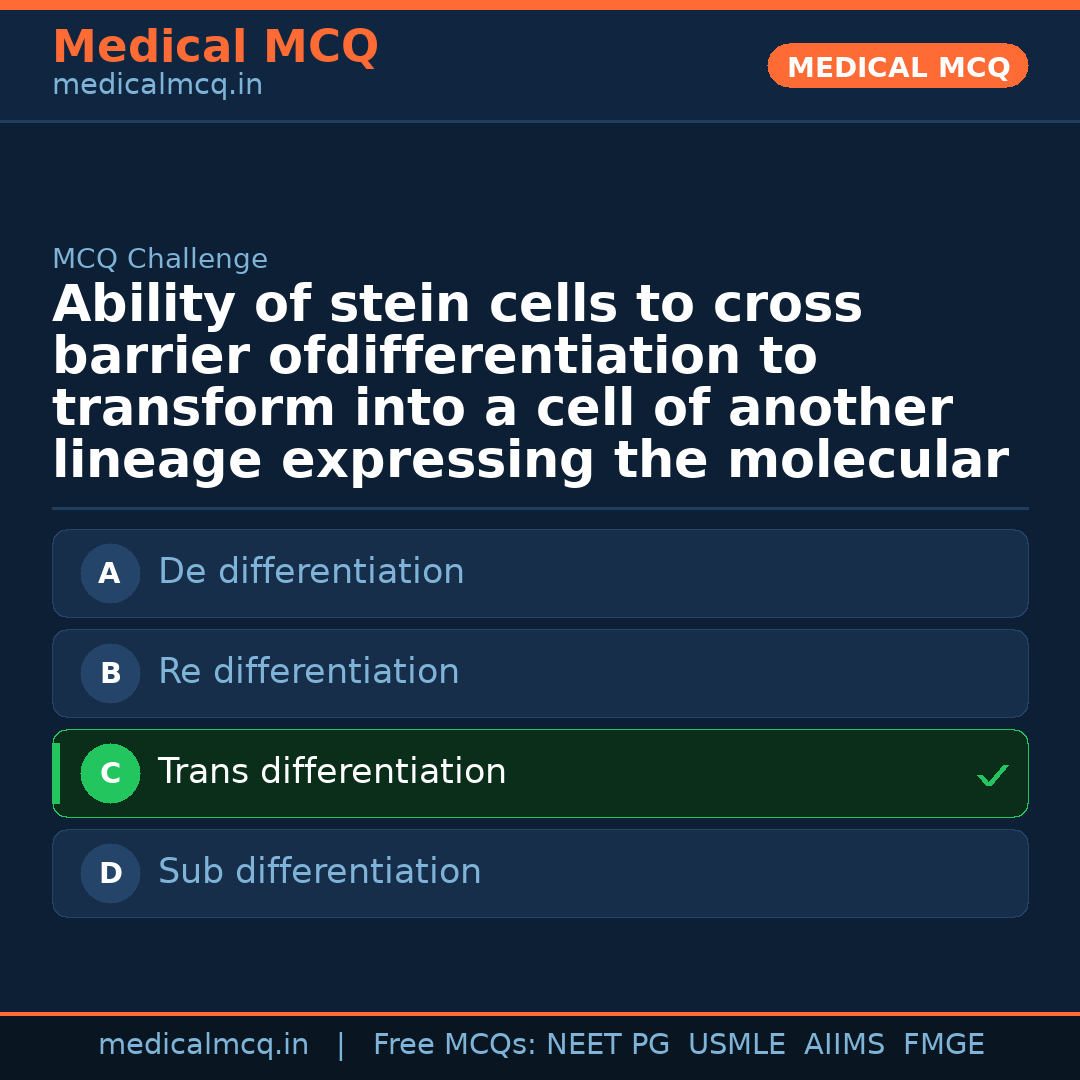Click the bold question text about stem cells
1080x1080 pixels.
click(530, 383)
